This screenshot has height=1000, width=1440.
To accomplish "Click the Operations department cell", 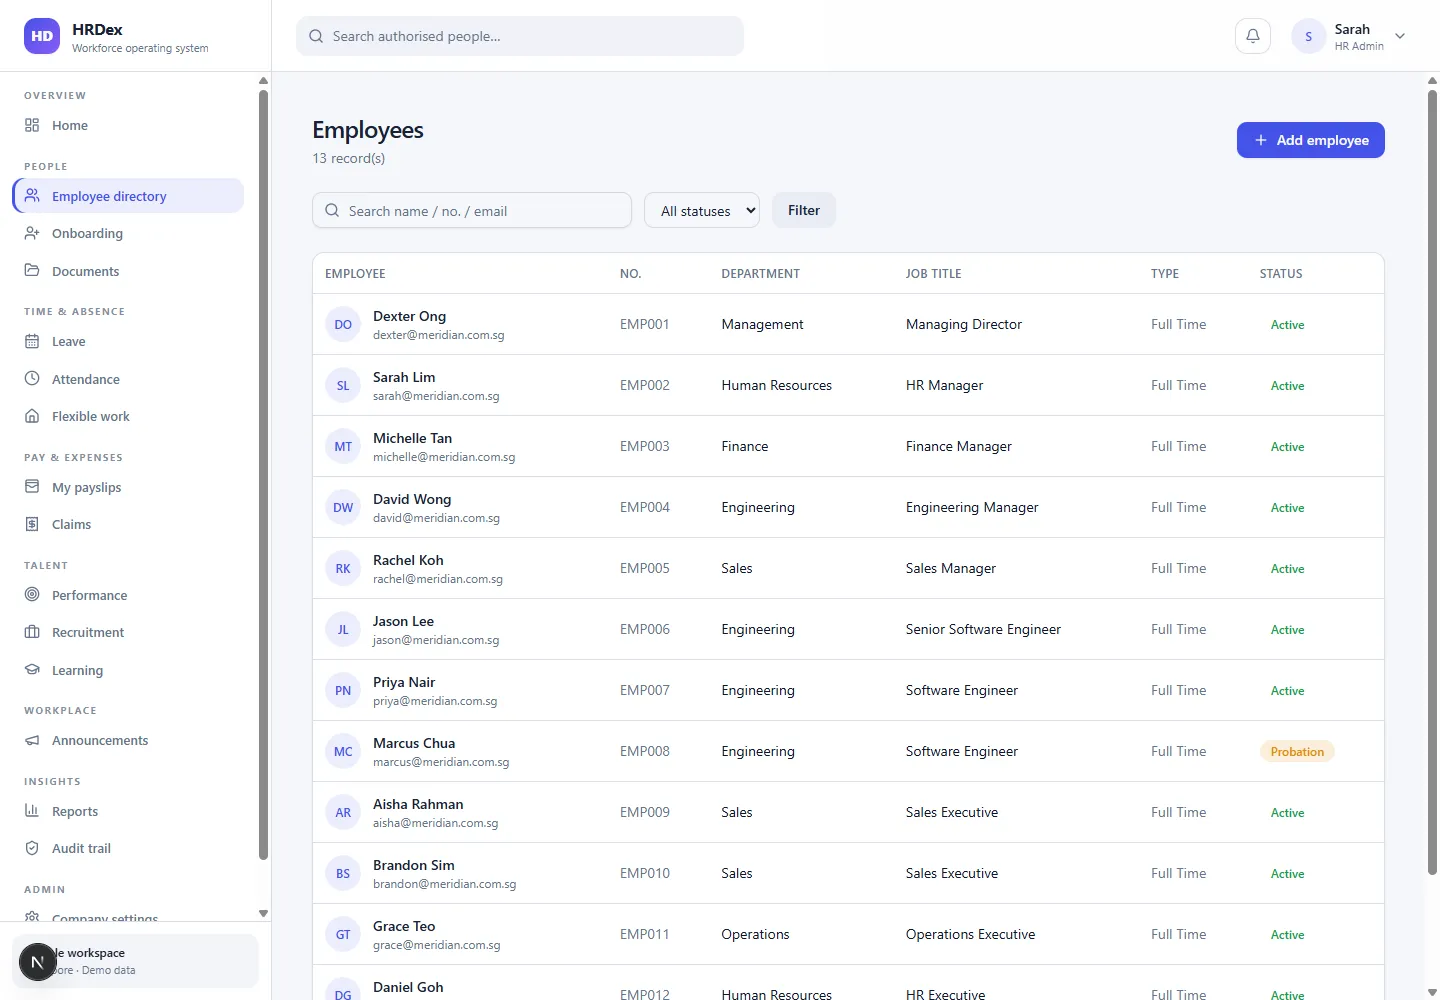I will point(755,934).
